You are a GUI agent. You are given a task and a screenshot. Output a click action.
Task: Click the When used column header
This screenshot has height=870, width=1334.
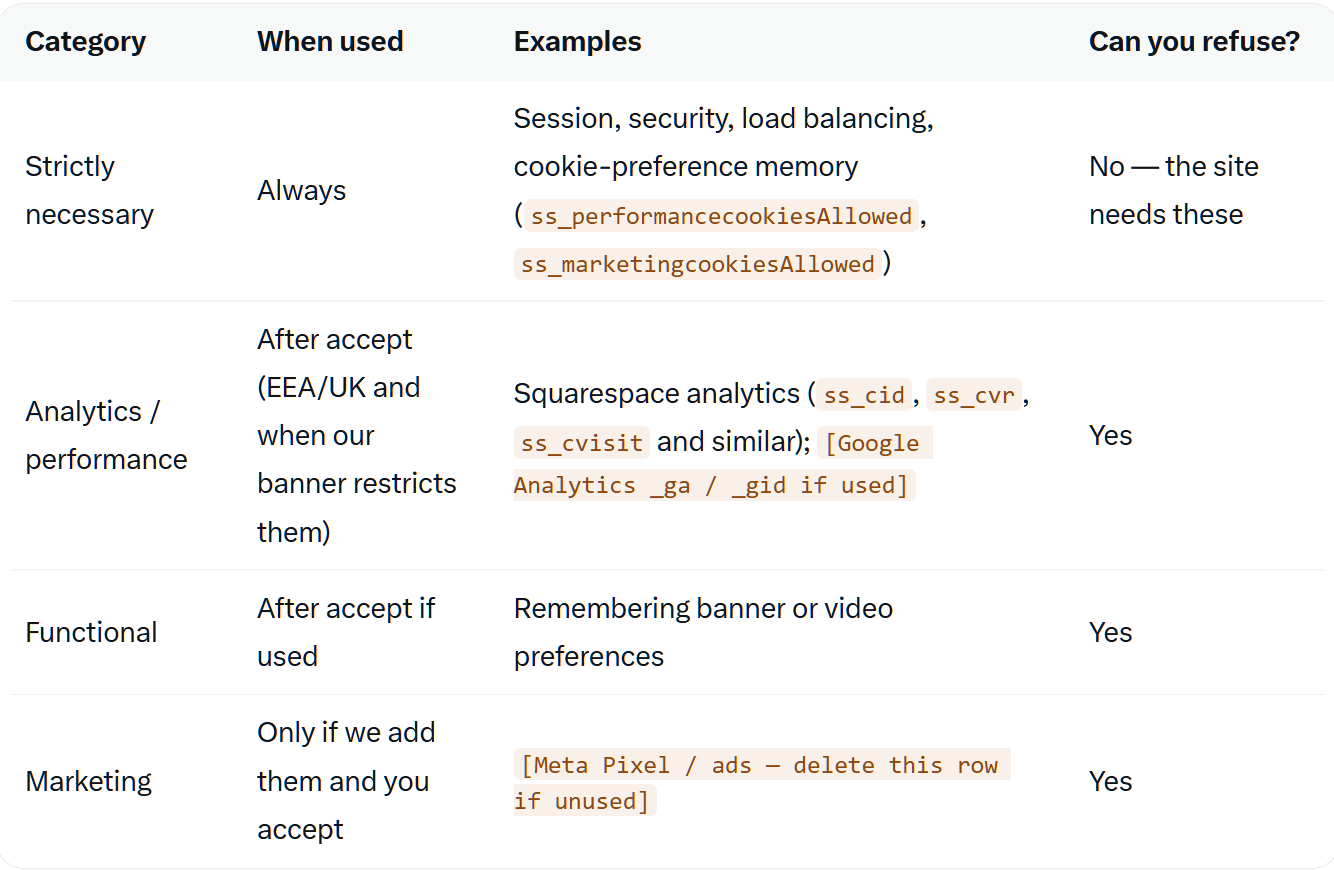(x=330, y=41)
